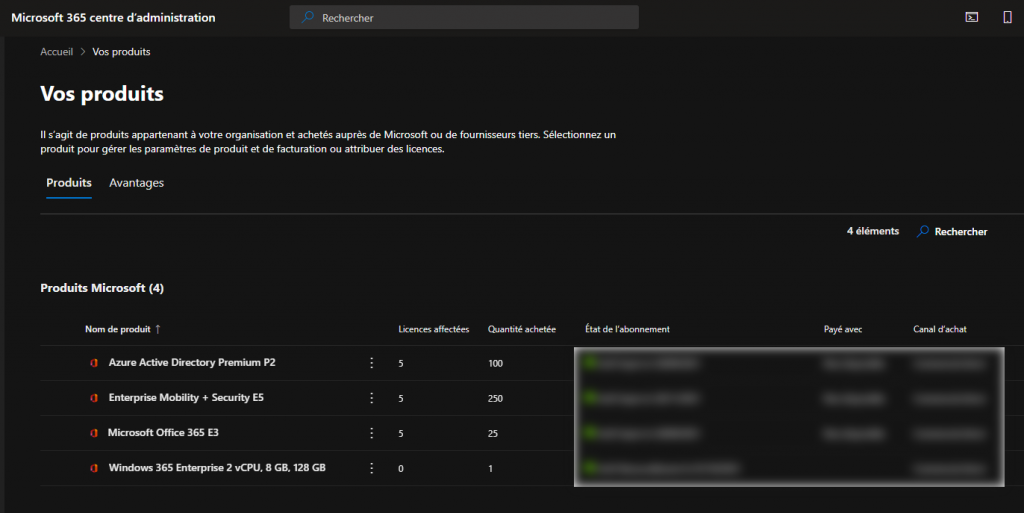Click the Quantité achetée column header
Viewport: 1024px width, 513px height.
pyautogui.click(x=522, y=330)
